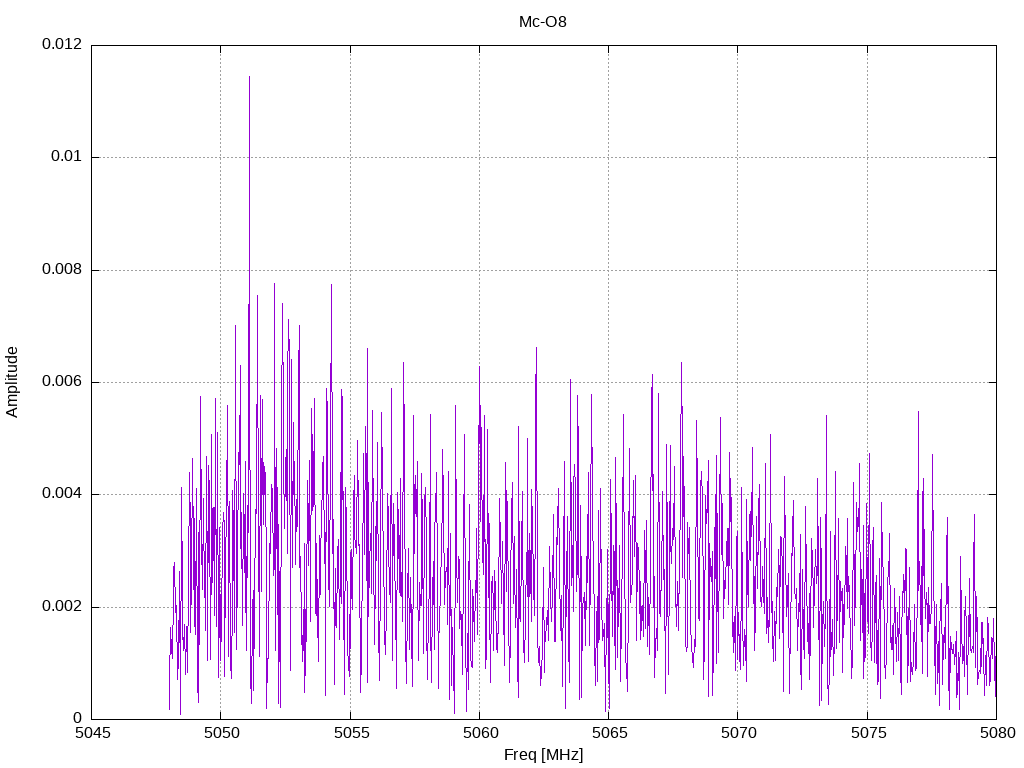This screenshot has height=768, width=1024.
Task: Click x-axis tick label 5055
Action: [x=351, y=733]
